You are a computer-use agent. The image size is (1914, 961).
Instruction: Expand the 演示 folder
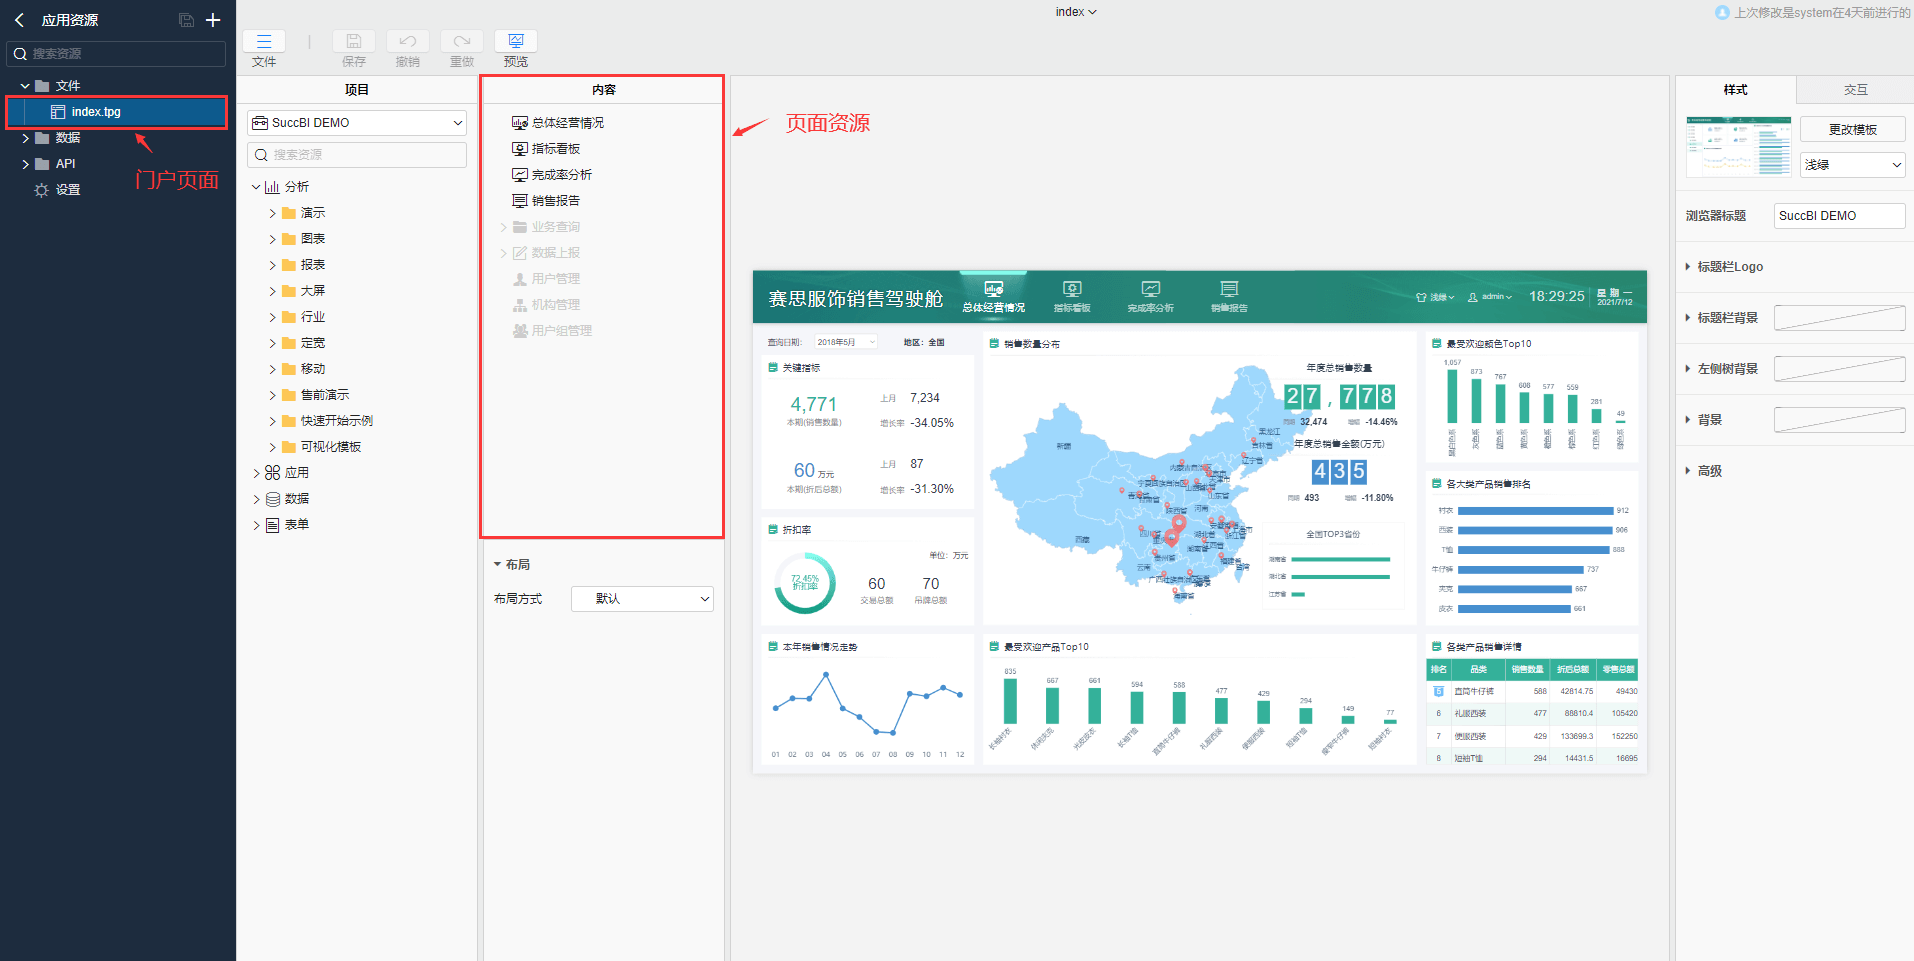pyautogui.click(x=272, y=213)
